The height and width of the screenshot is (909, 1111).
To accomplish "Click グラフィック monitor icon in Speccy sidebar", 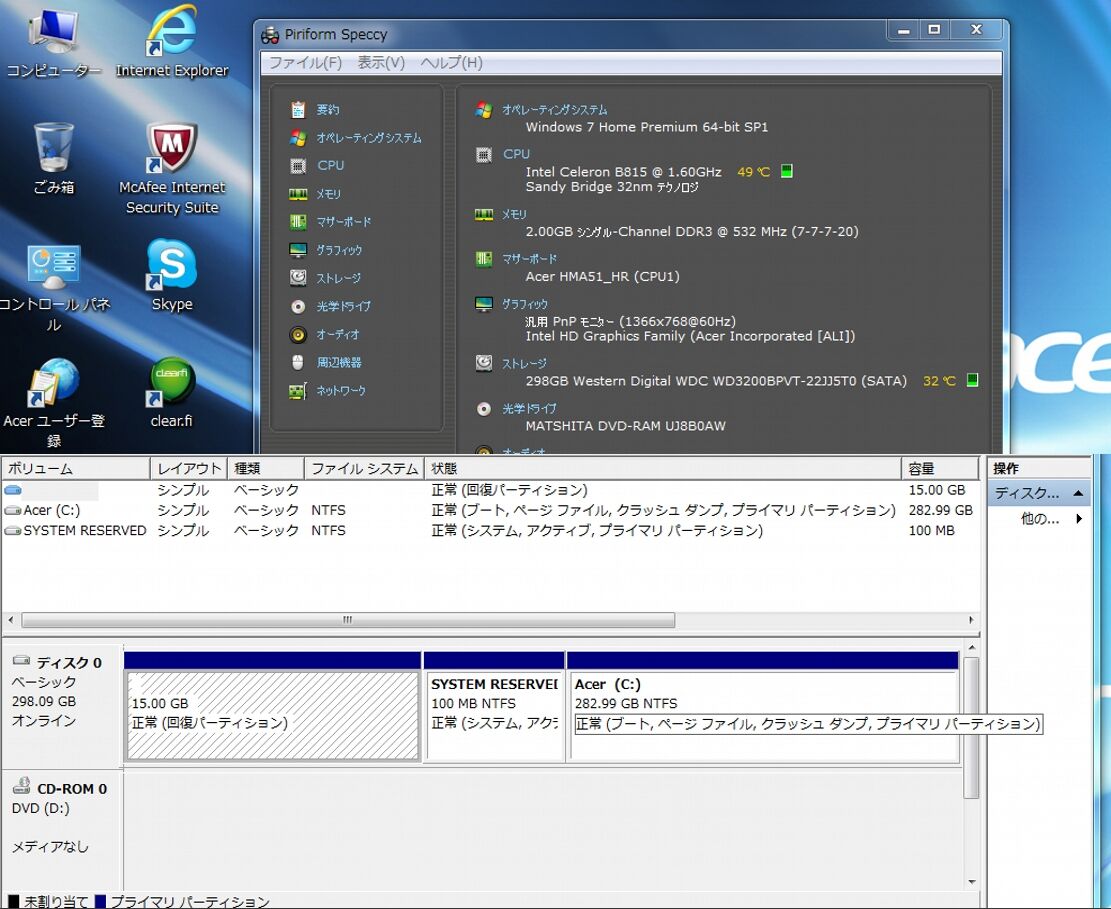I will (298, 249).
